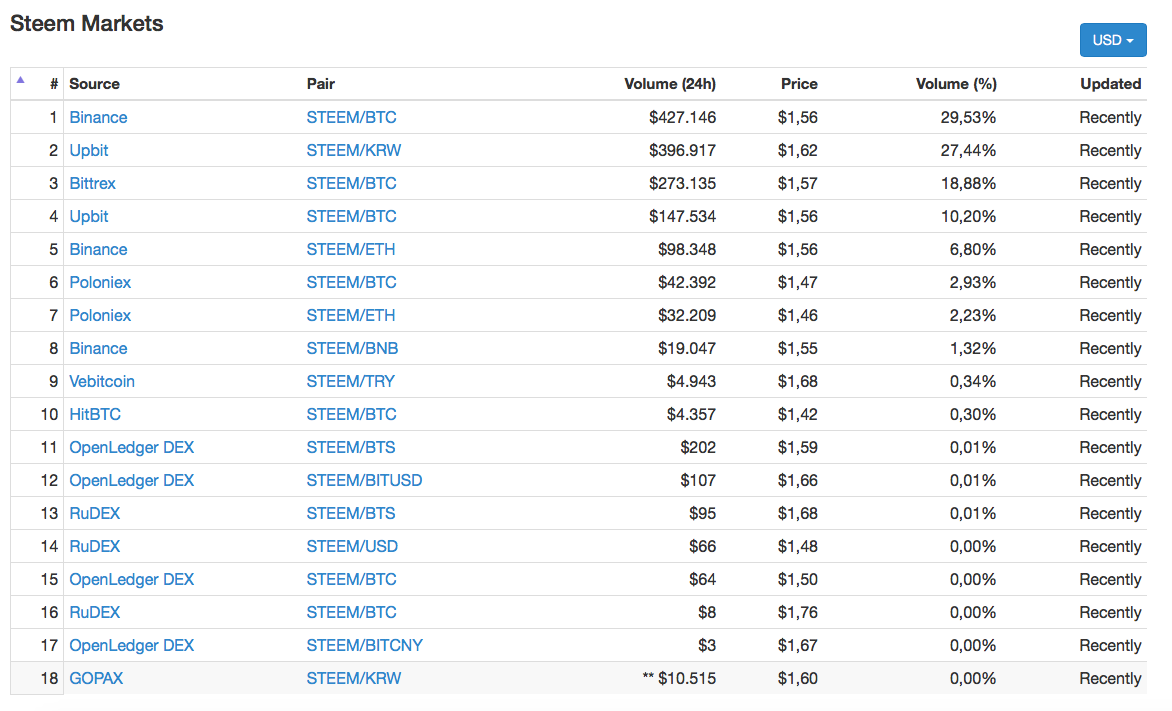Open Binance link in row 1
Screen dimensions: 1172x711
(x=98, y=117)
